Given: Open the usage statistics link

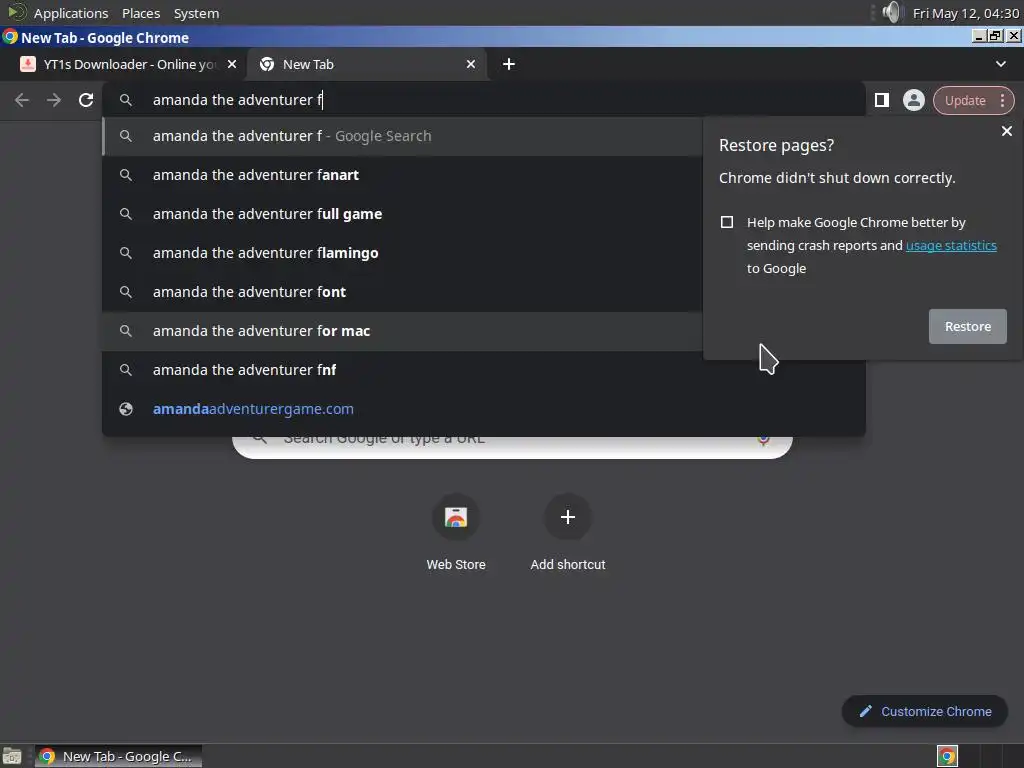Looking at the screenshot, I should click(951, 246).
